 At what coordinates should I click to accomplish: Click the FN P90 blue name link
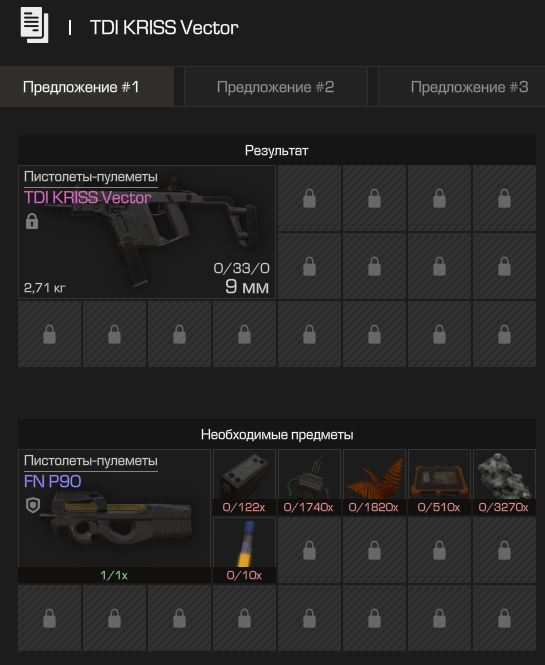coord(53,481)
